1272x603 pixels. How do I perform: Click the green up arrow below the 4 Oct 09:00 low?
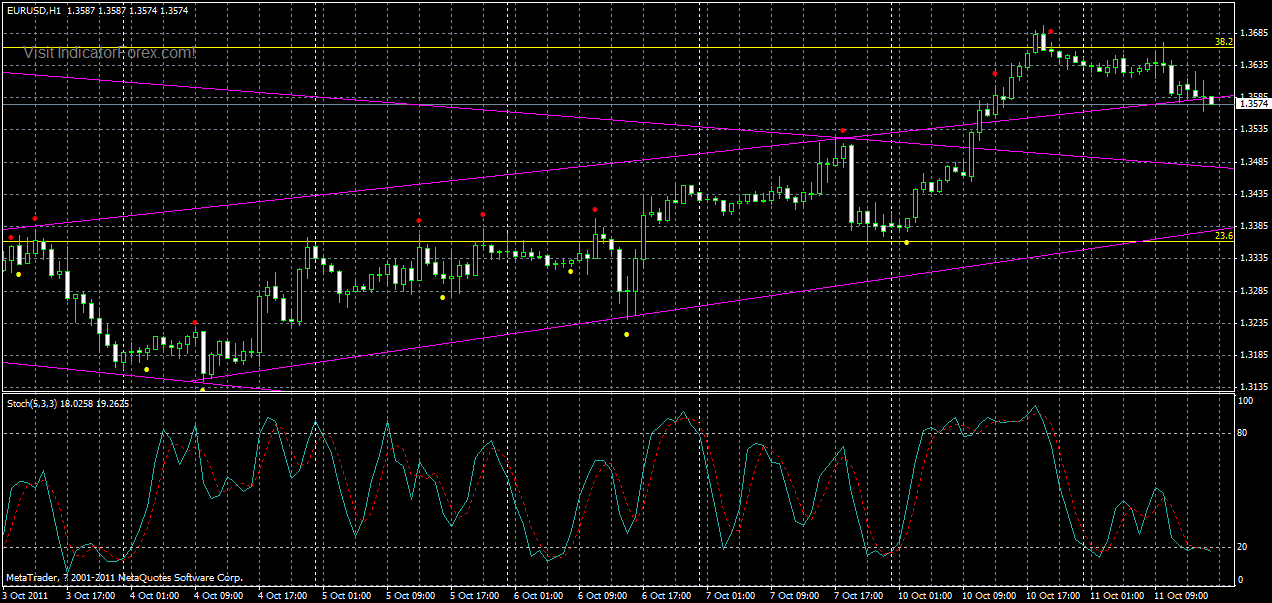[203, 390]
